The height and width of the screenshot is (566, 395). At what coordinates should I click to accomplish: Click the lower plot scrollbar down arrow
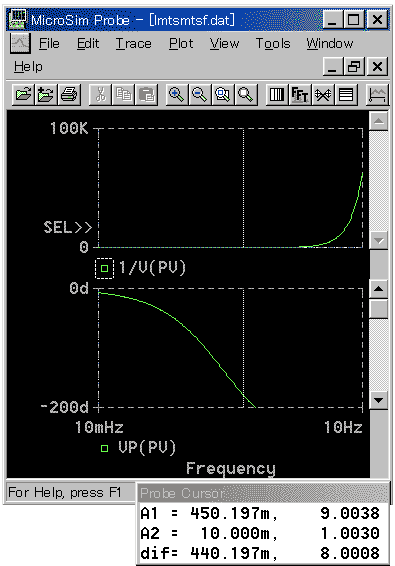pos(379,400)
